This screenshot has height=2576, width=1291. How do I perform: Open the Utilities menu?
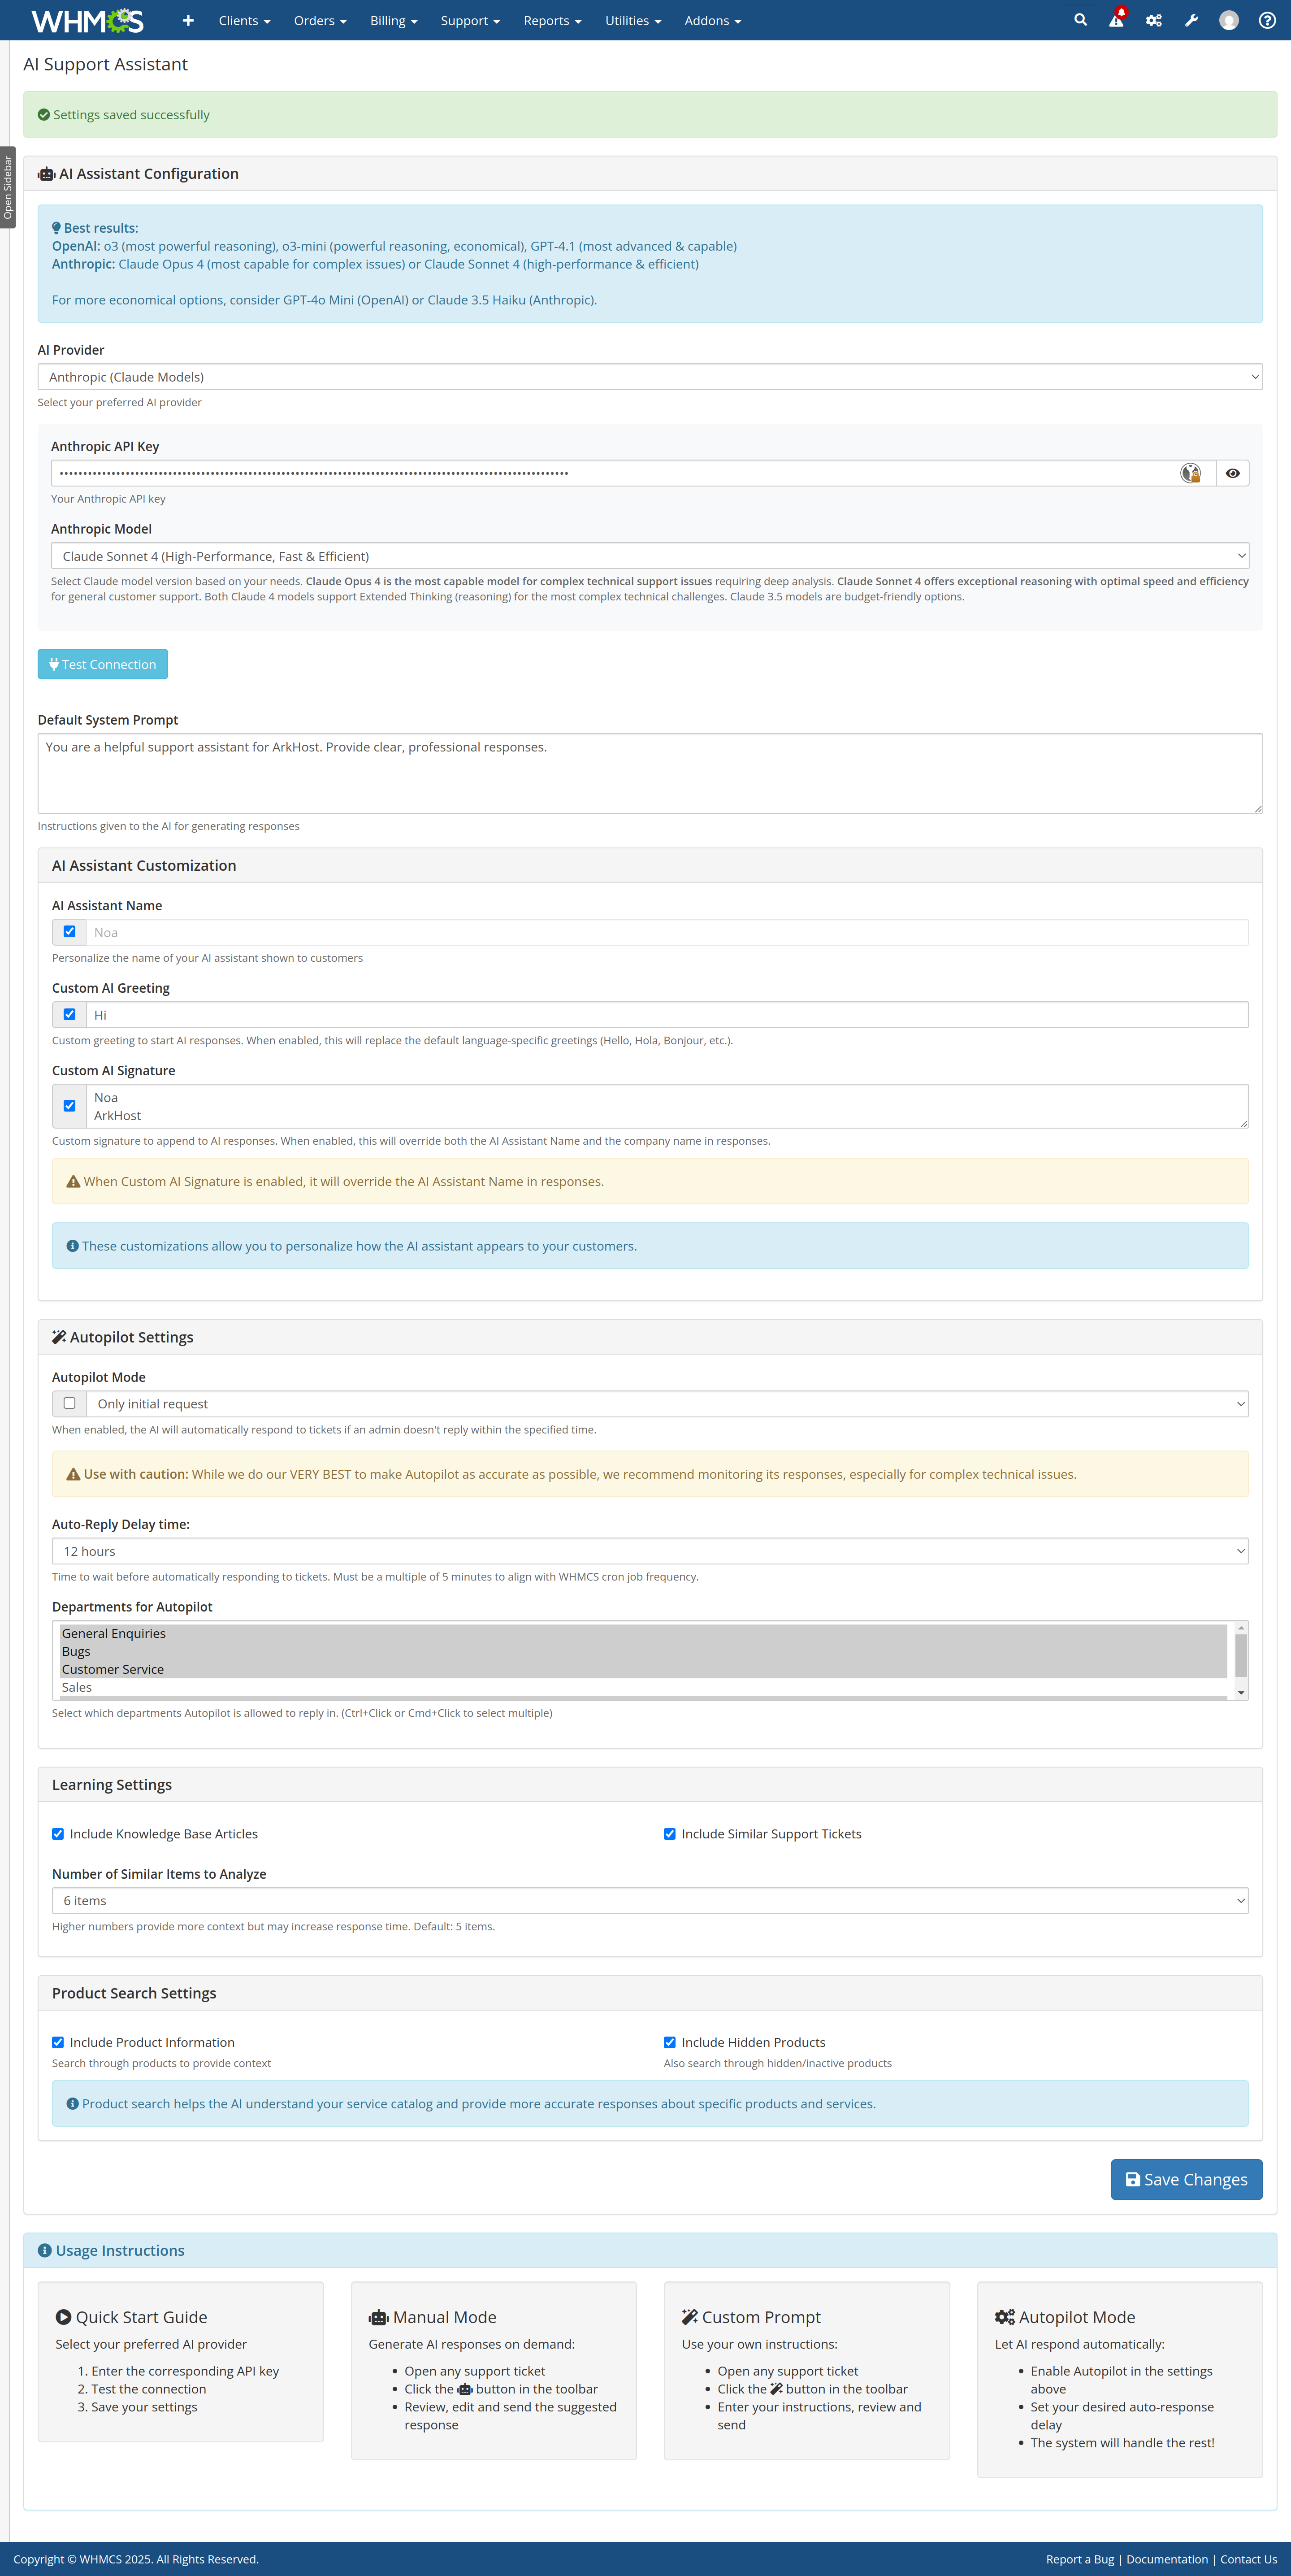coord(633,20)
